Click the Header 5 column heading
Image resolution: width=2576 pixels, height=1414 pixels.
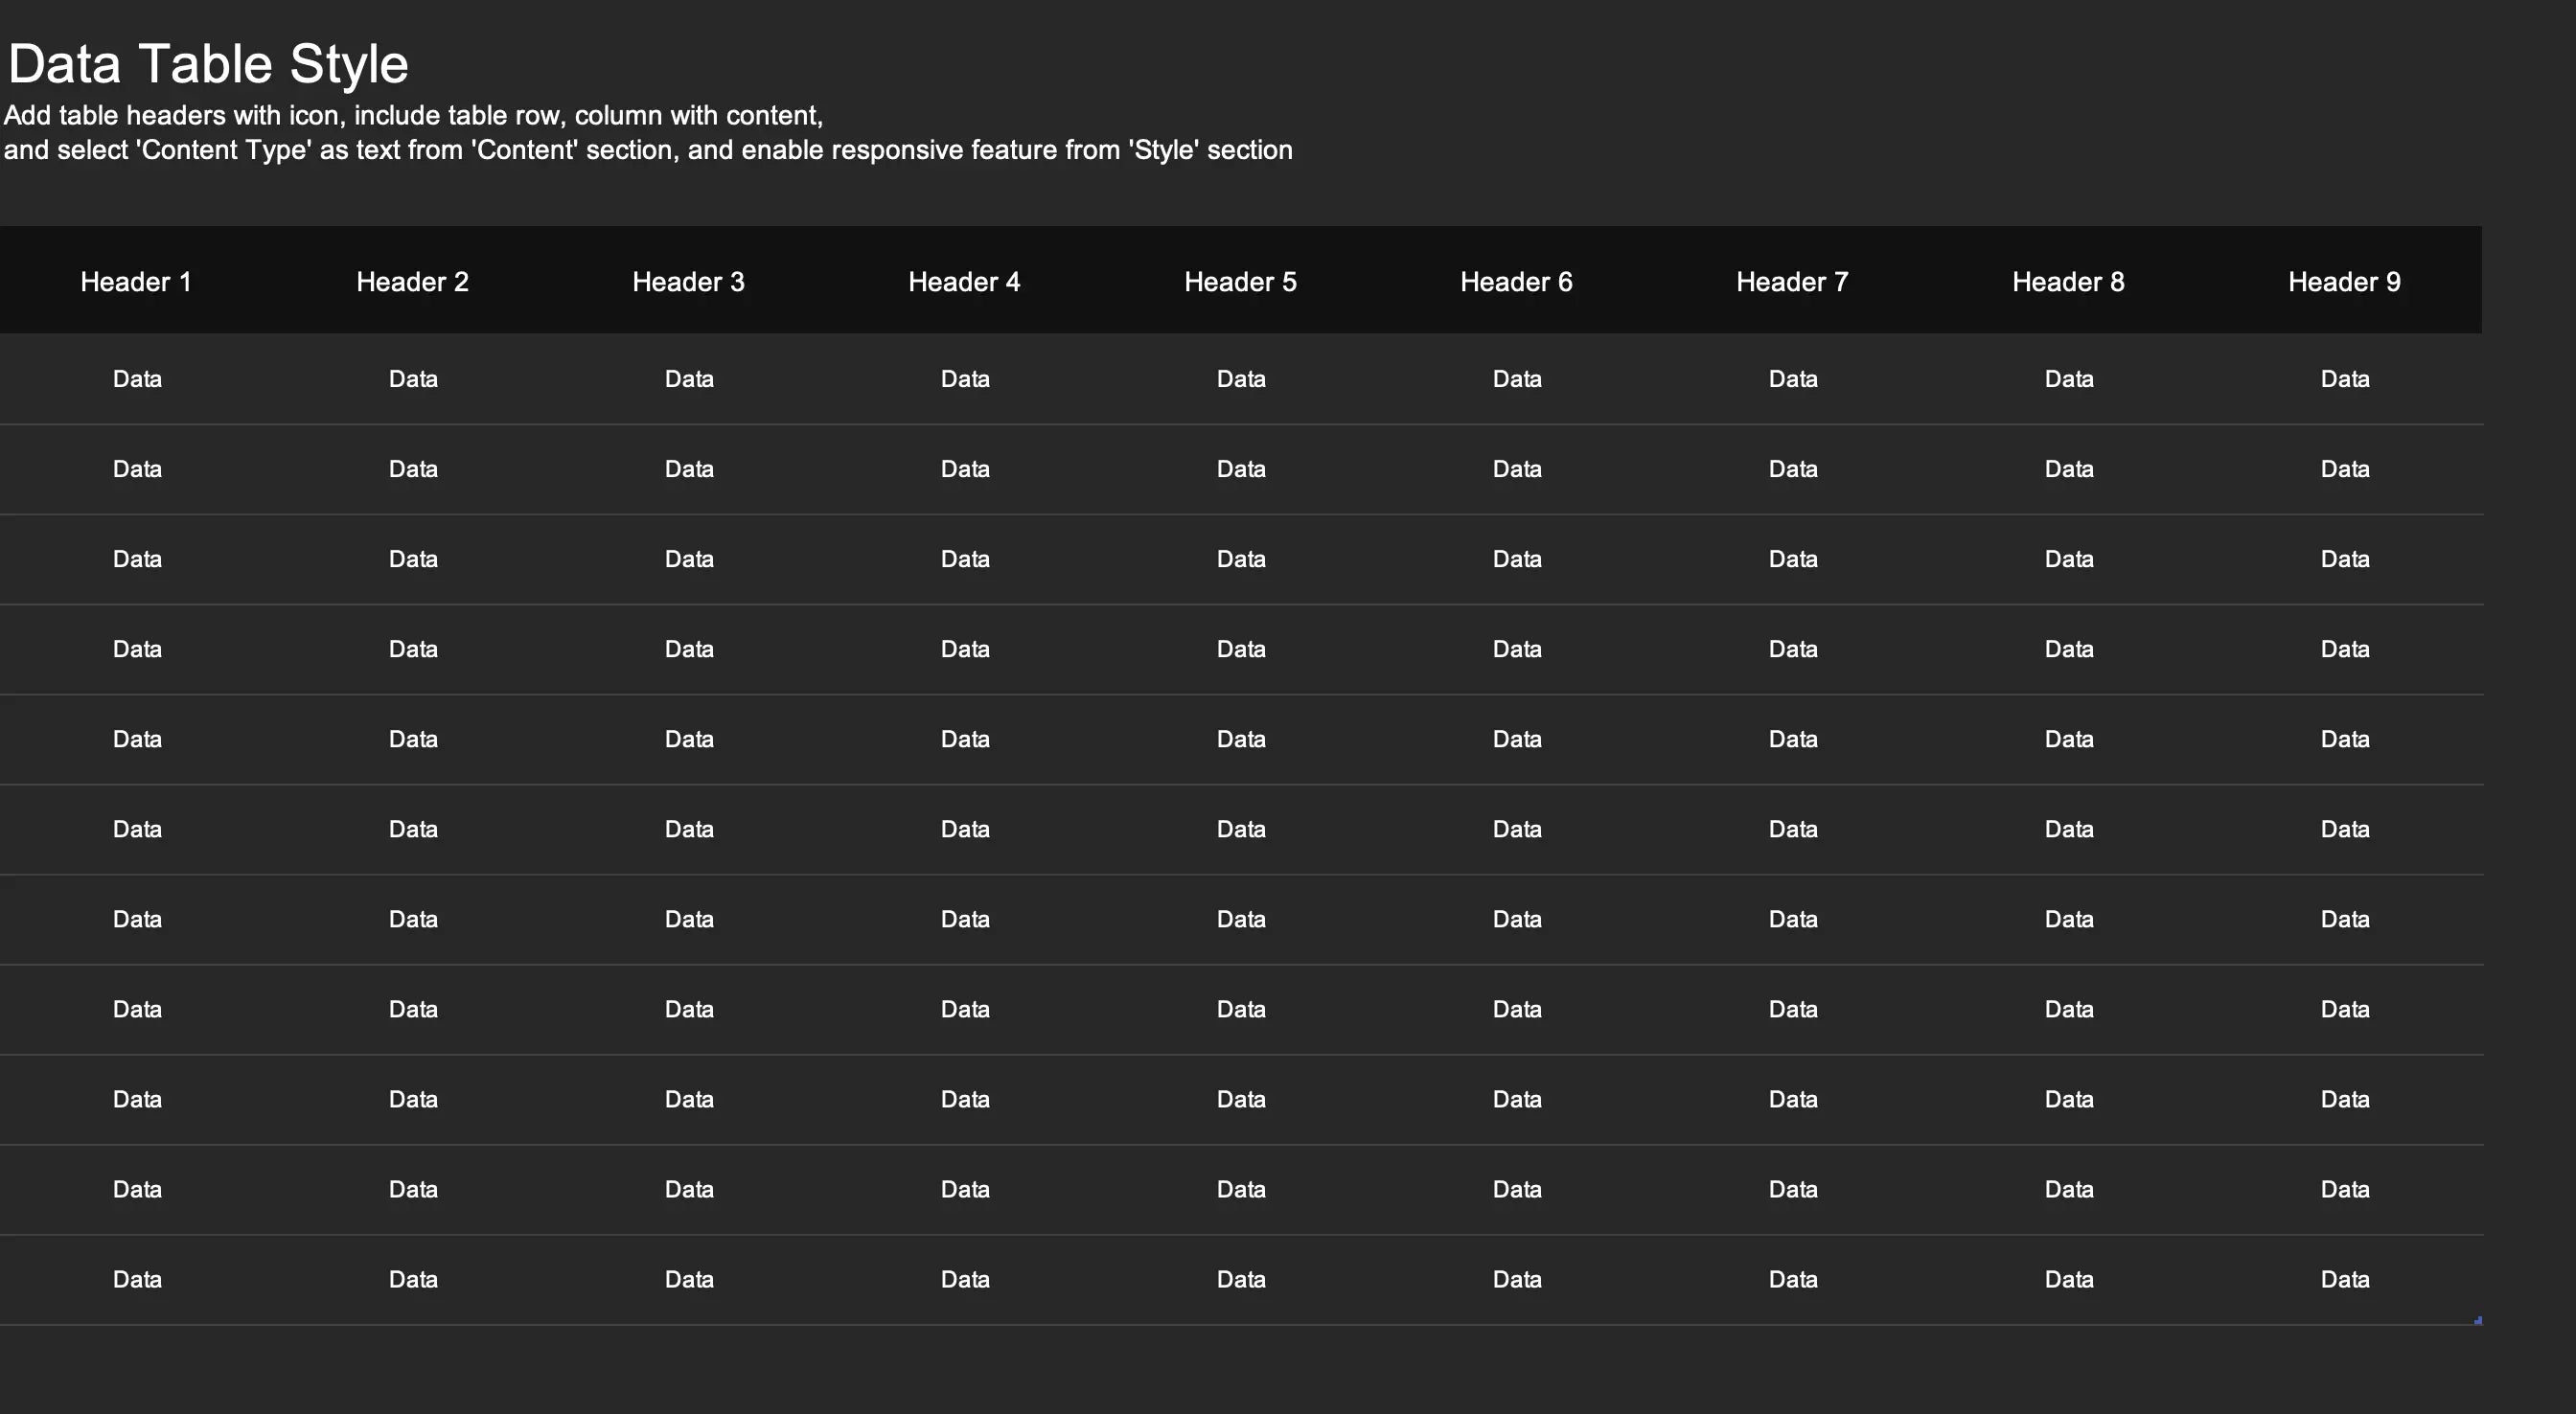pos(1240,282)
